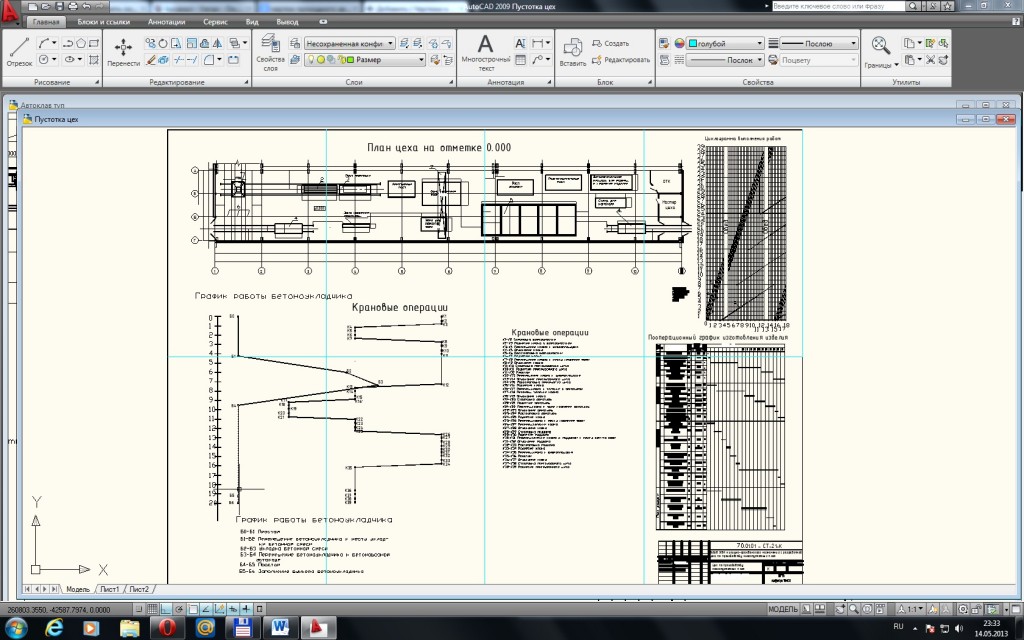The height and width of the screenshot is (640, 1024).
Task: Pick the erase tool in Редактирование
Action: pyautogui.click(x=150, y=60)
